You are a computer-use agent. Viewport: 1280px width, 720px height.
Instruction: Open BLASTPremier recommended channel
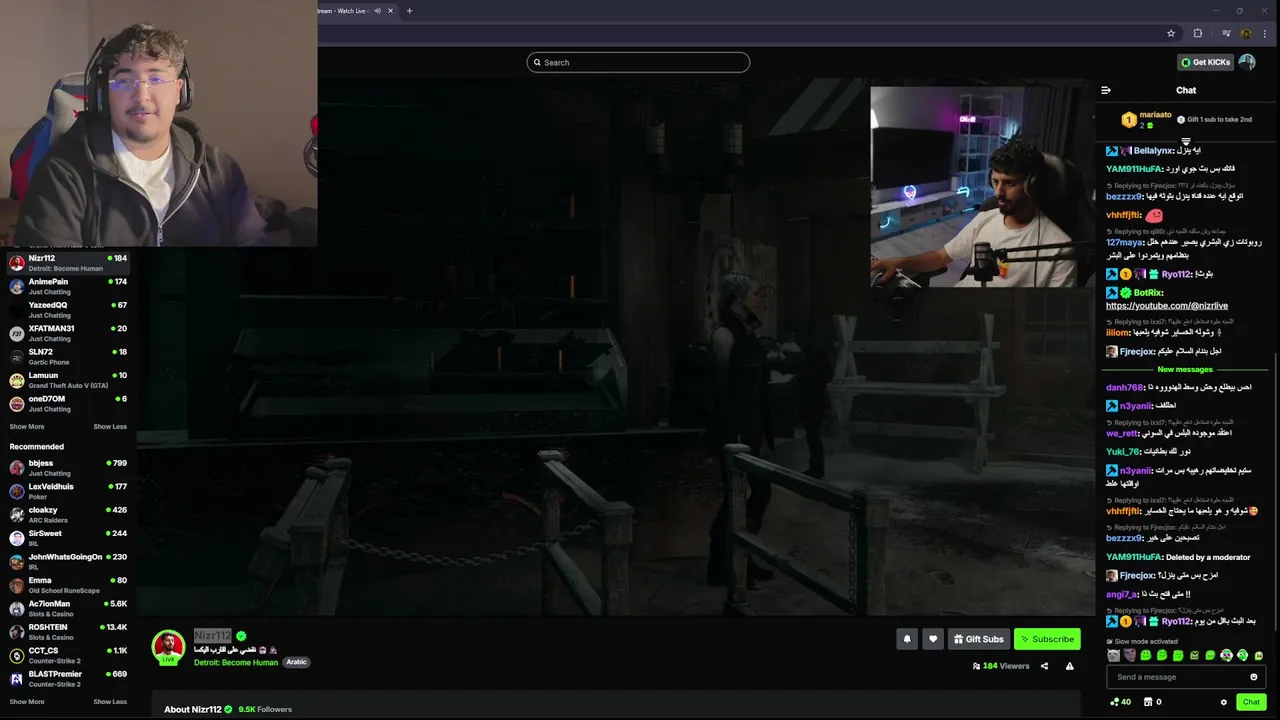coord(68,679)
